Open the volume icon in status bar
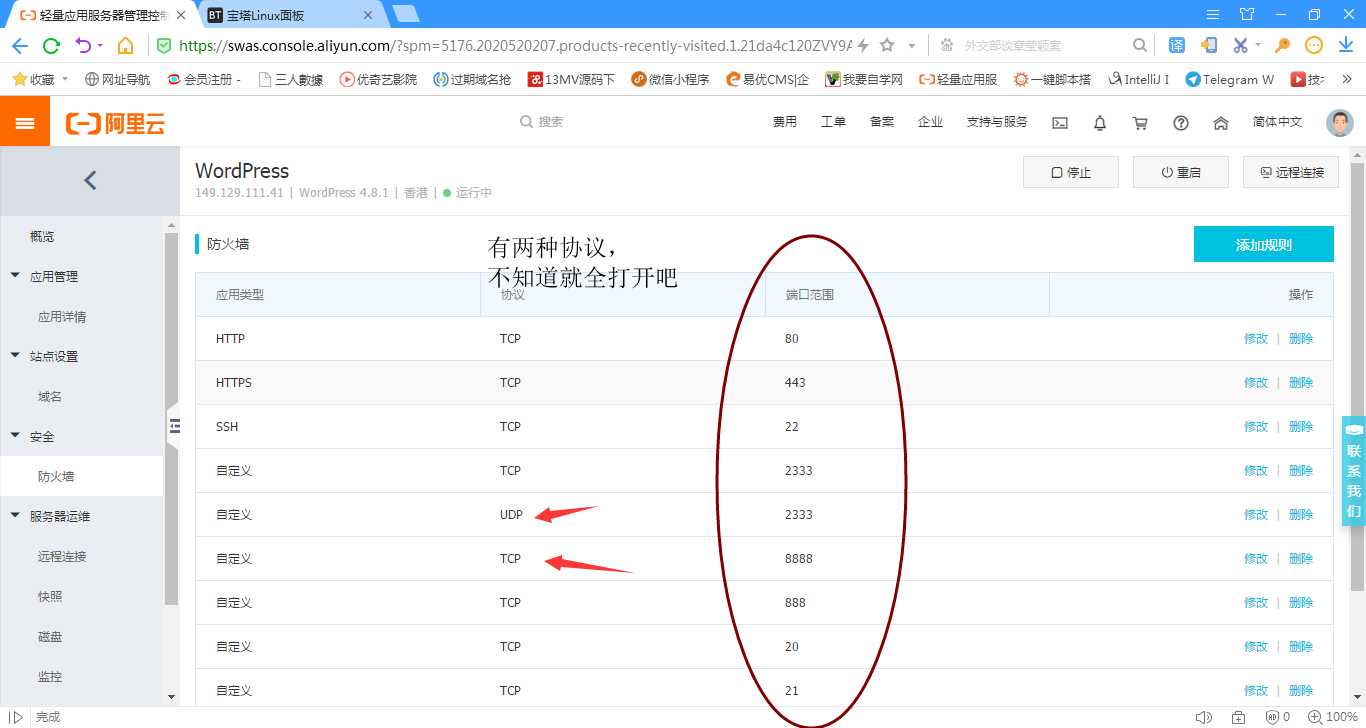Screen dimensions: 1366x728 [x=1203, y=717]
